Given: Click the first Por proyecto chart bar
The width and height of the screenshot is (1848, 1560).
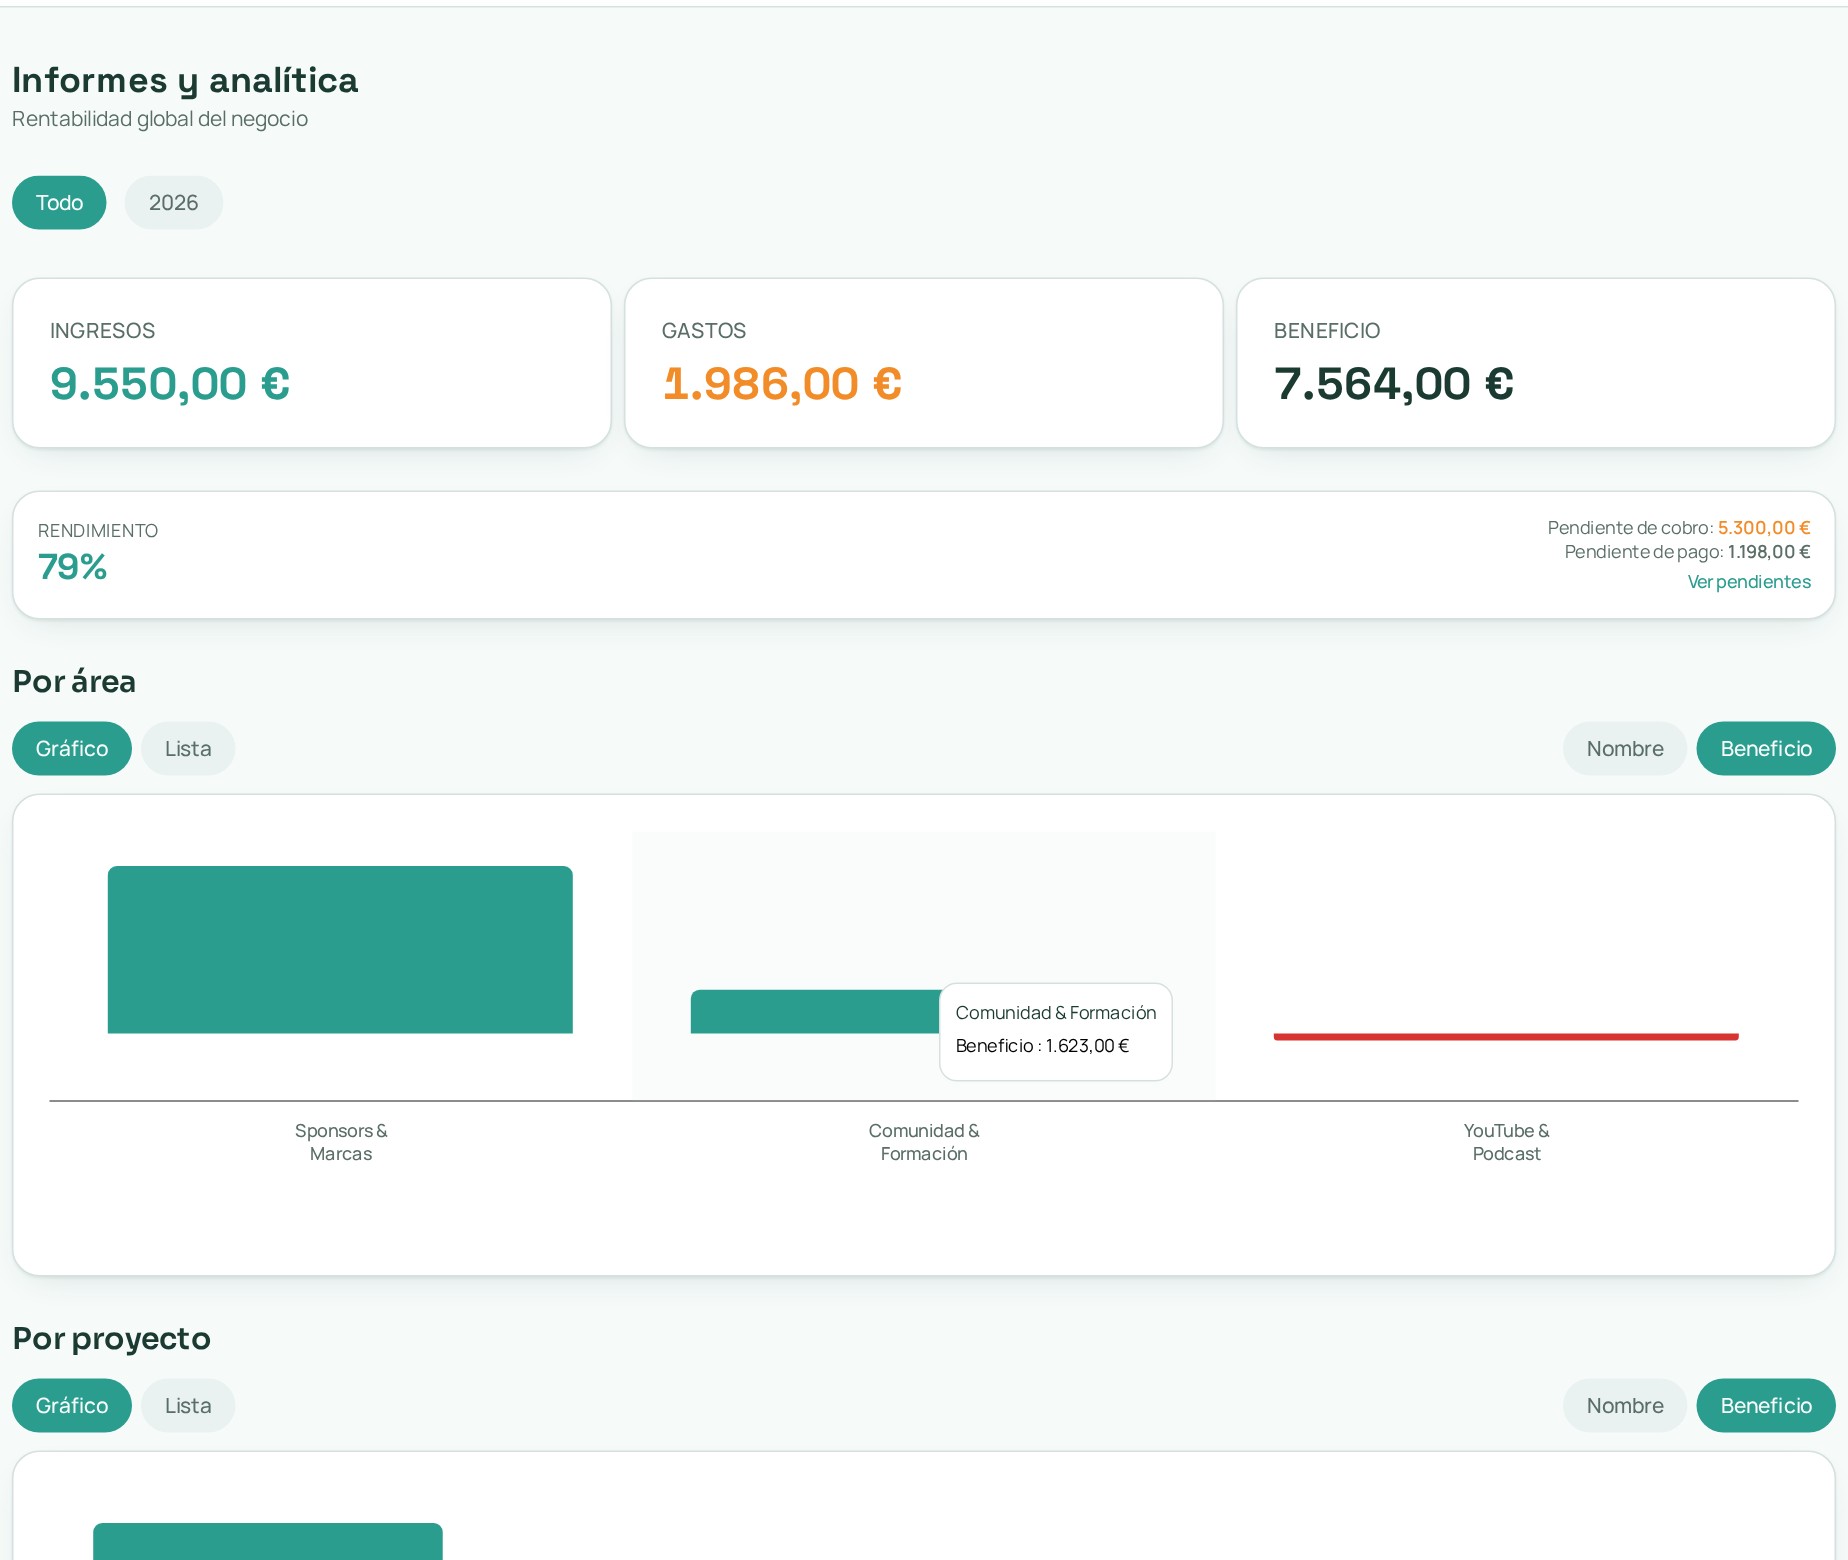Looking at the screenshot, I should [268, 1542].
